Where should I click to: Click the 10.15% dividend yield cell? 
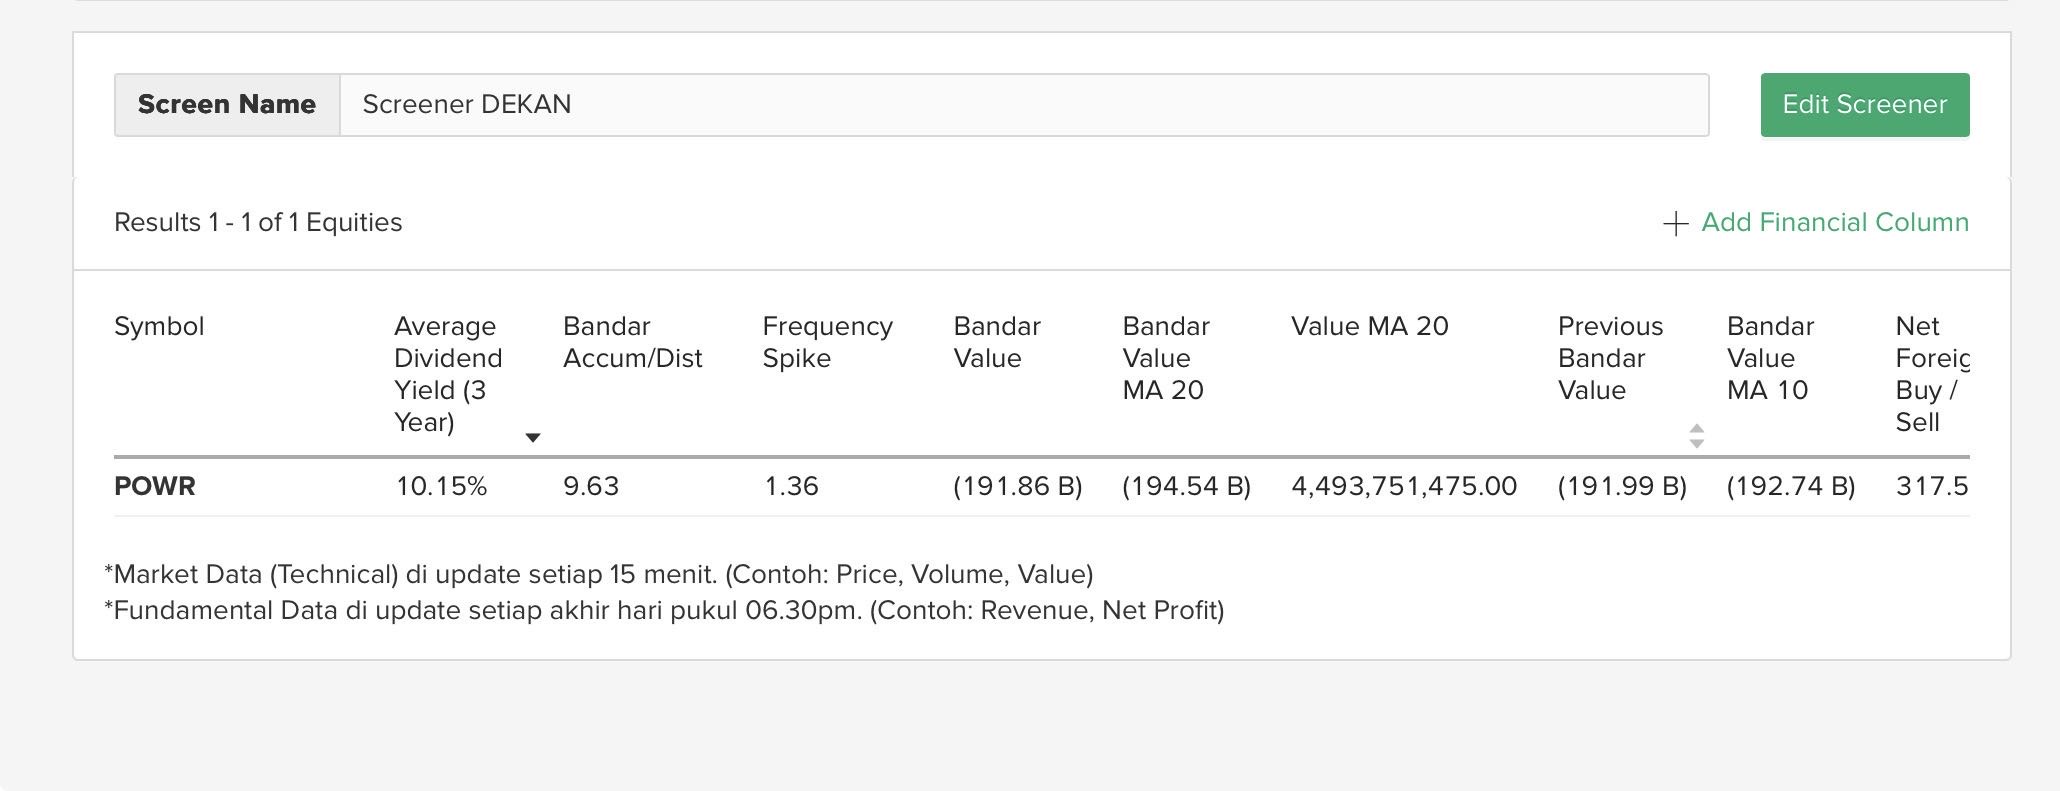point(441,487)
